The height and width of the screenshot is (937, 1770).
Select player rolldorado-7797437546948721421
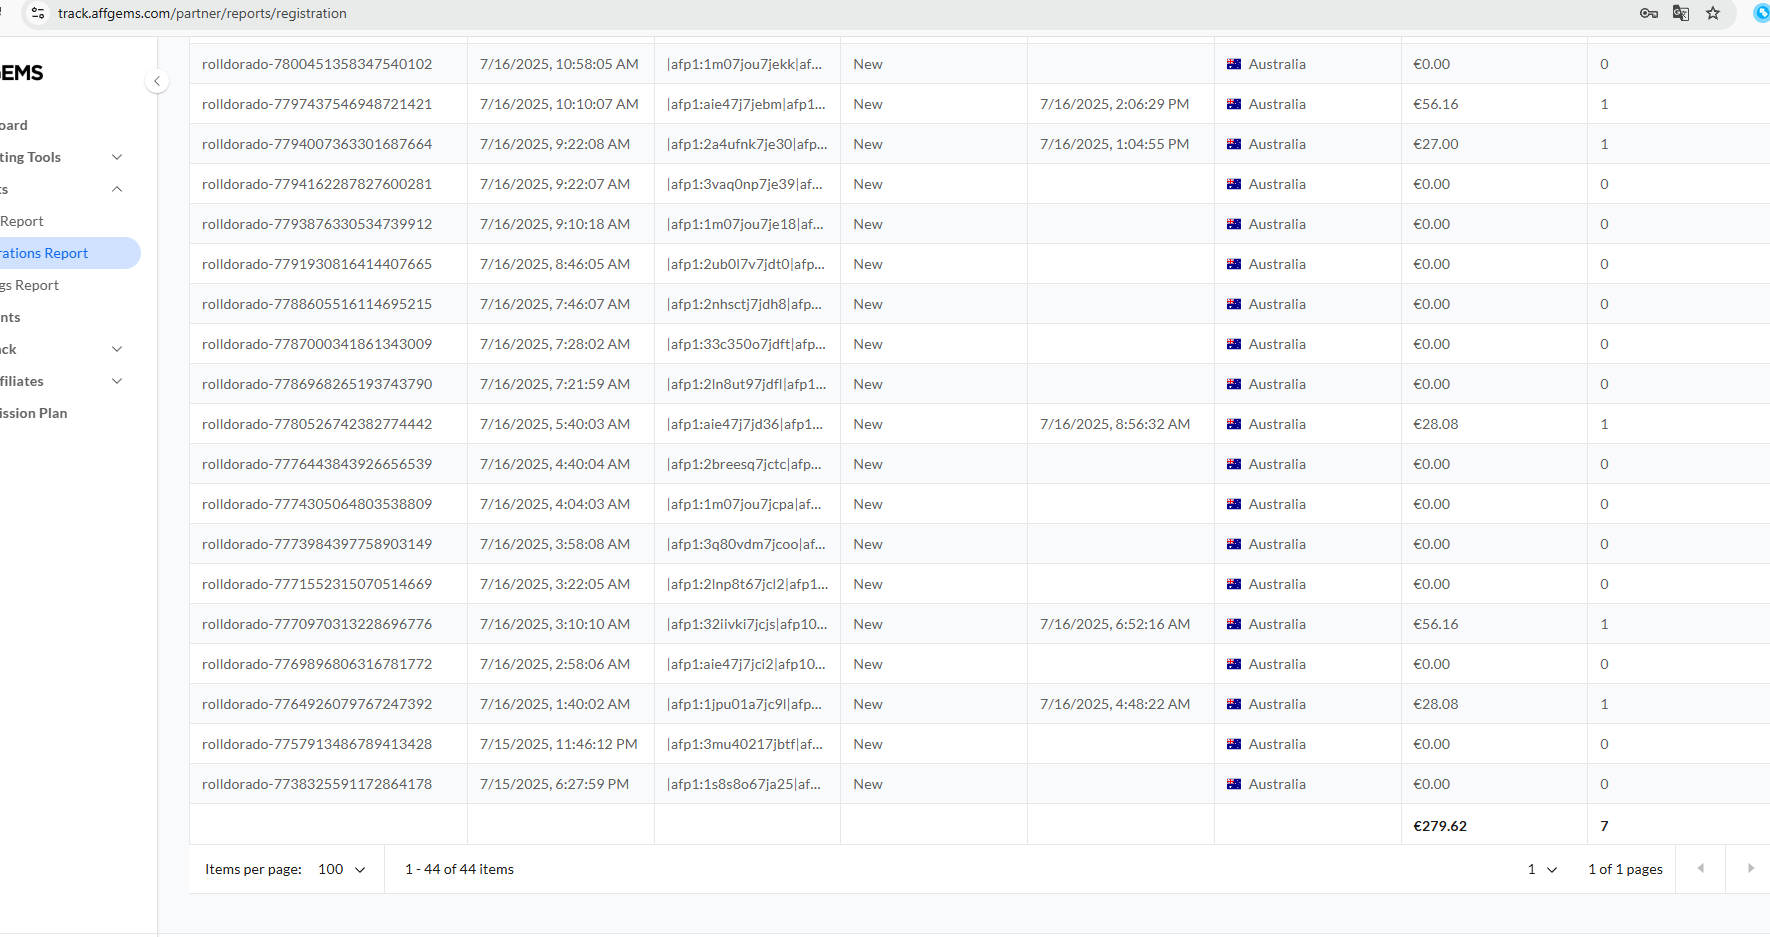[317, 104]
